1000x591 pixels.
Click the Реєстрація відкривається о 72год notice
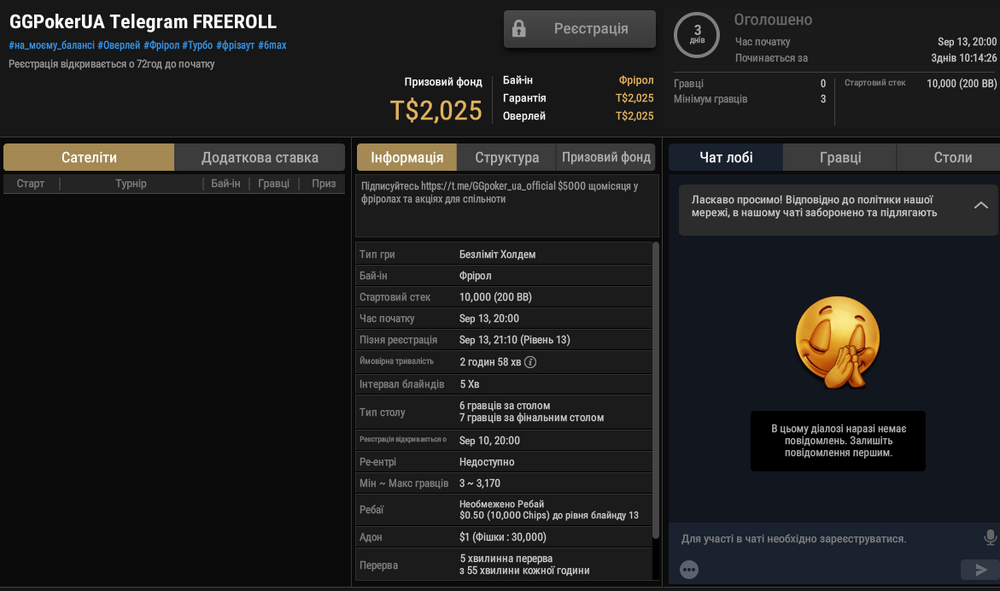point(112,64)
